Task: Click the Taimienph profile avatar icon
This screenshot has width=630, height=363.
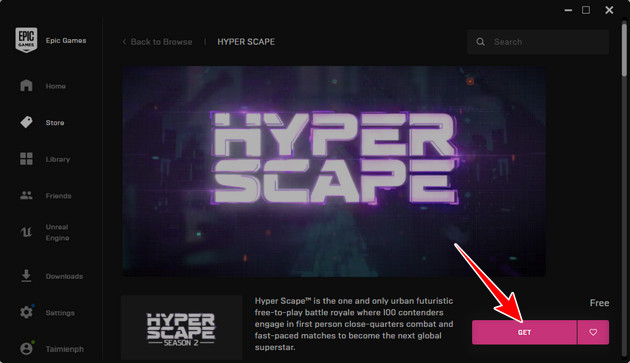Action: click(x=27, y=348)
